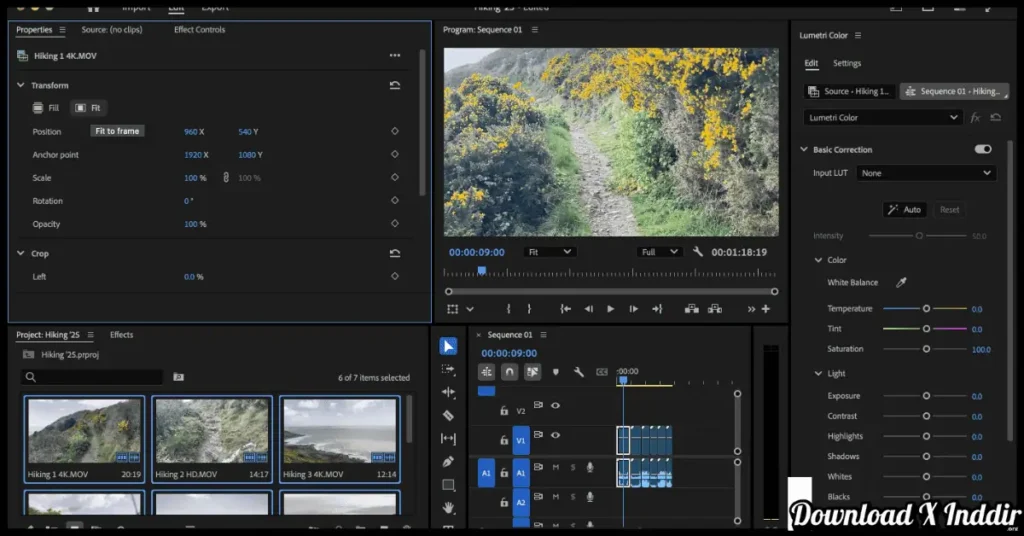Select the Hand tool
1024x536 pixels.
point(448,507)
